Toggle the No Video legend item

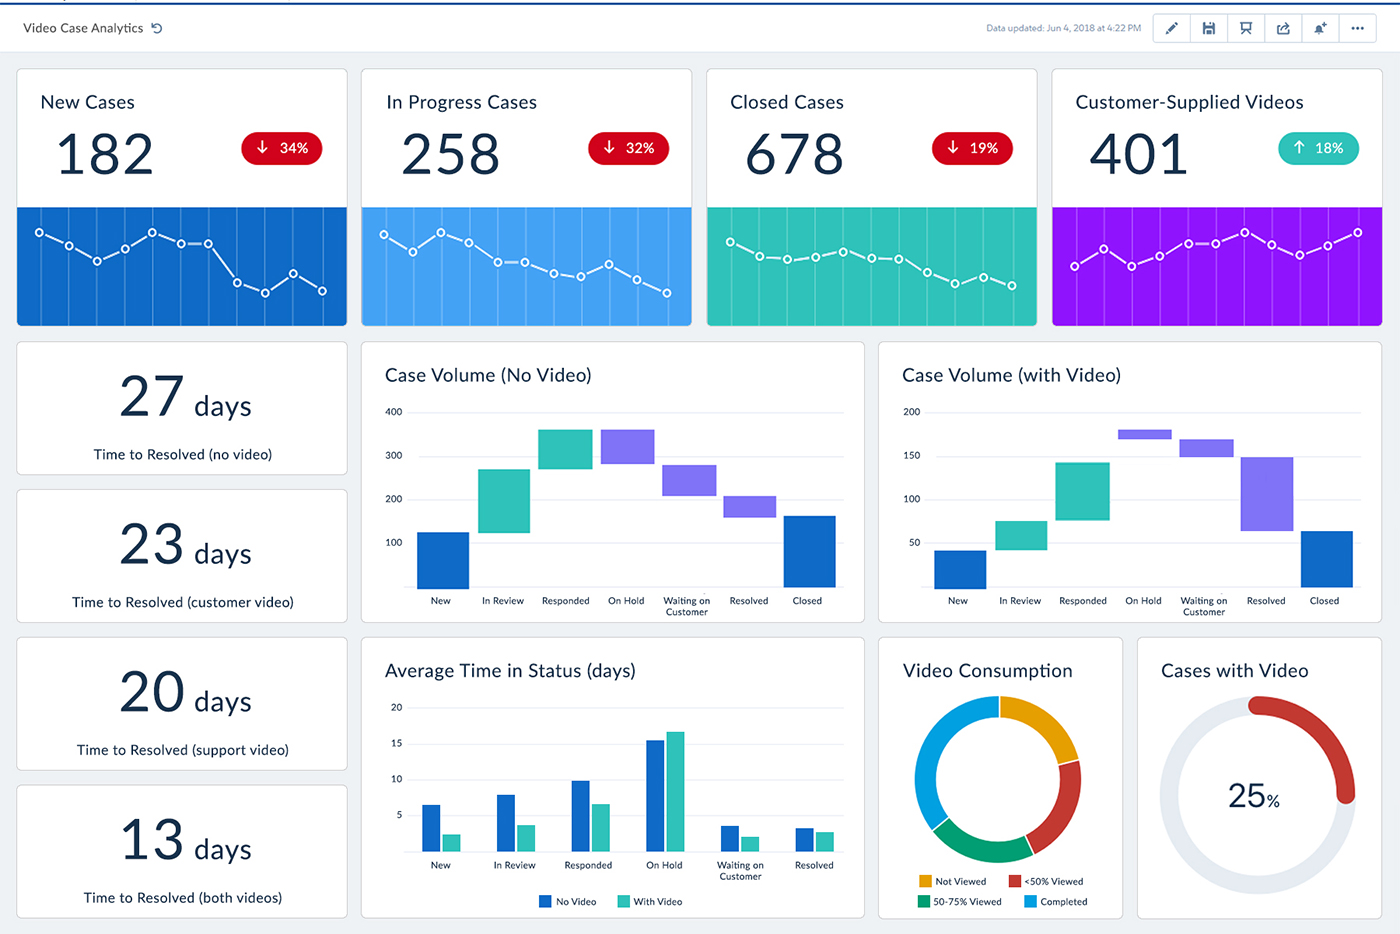567,901
